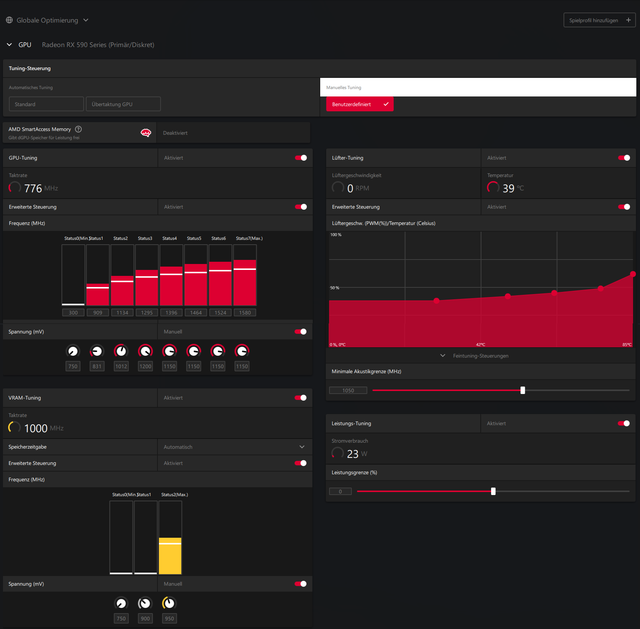This screenshot has width=640, height=629.
Task: Click the VRAM 900 voltage input field
Action: pyautogui.click(x=145, y=618)
